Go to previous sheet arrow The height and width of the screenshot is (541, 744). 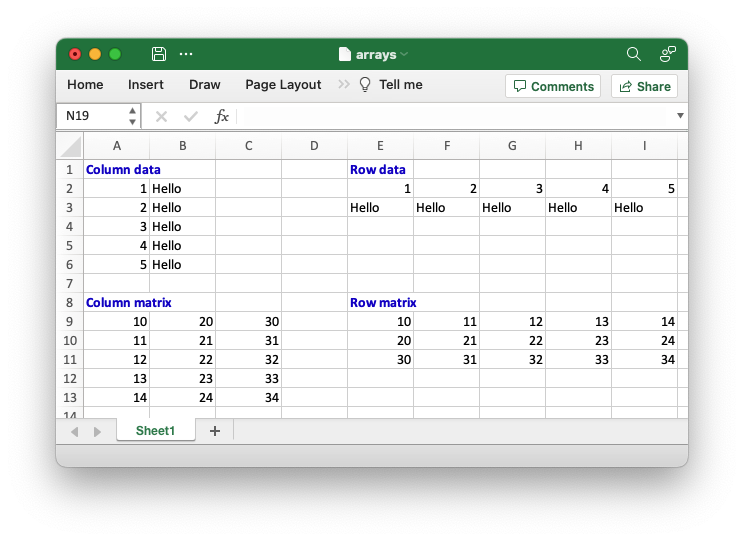[x=74, y=432]
